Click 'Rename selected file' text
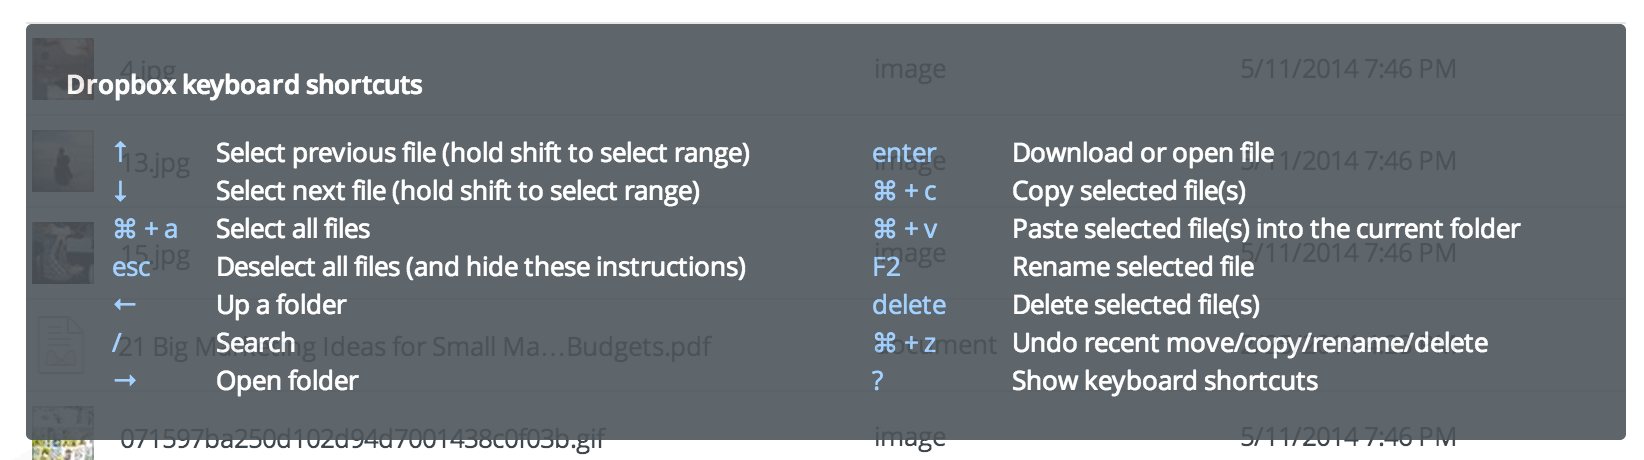1644x460 pixels. point(1133,267)
